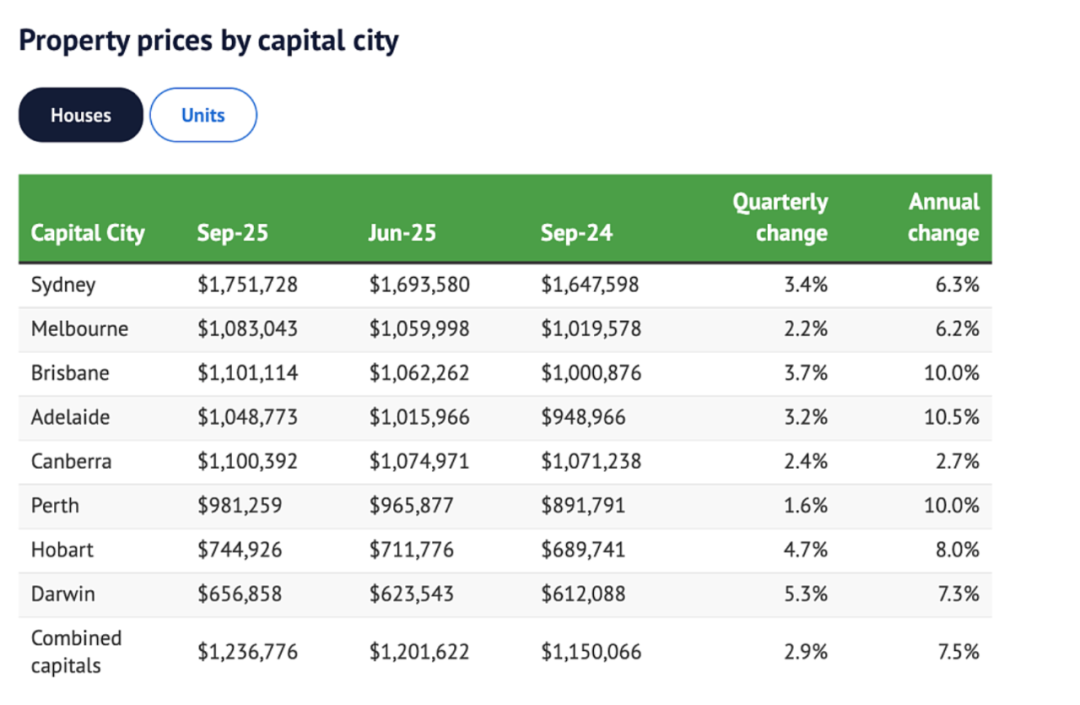Click the Sep-24 column header

pos(576,233)
